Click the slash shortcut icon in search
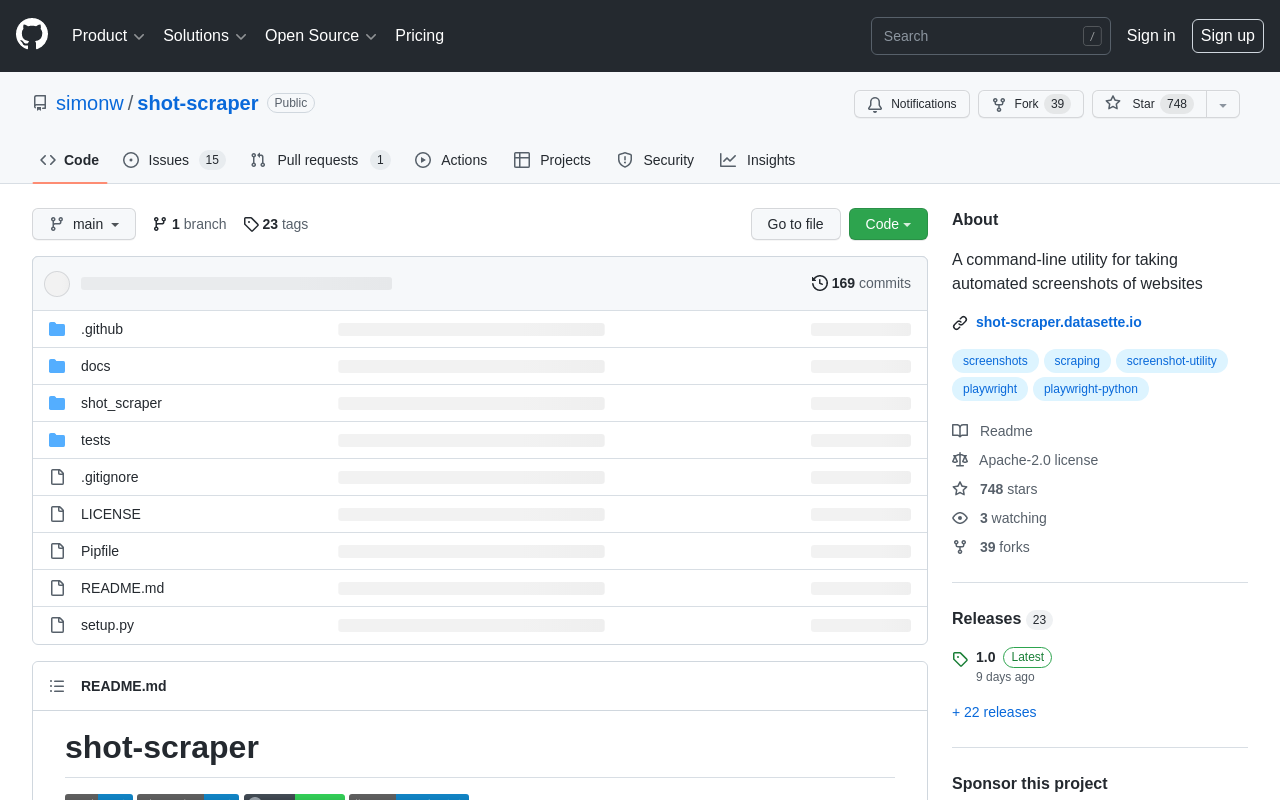 pyautogui.click(x=1092, y=36)
